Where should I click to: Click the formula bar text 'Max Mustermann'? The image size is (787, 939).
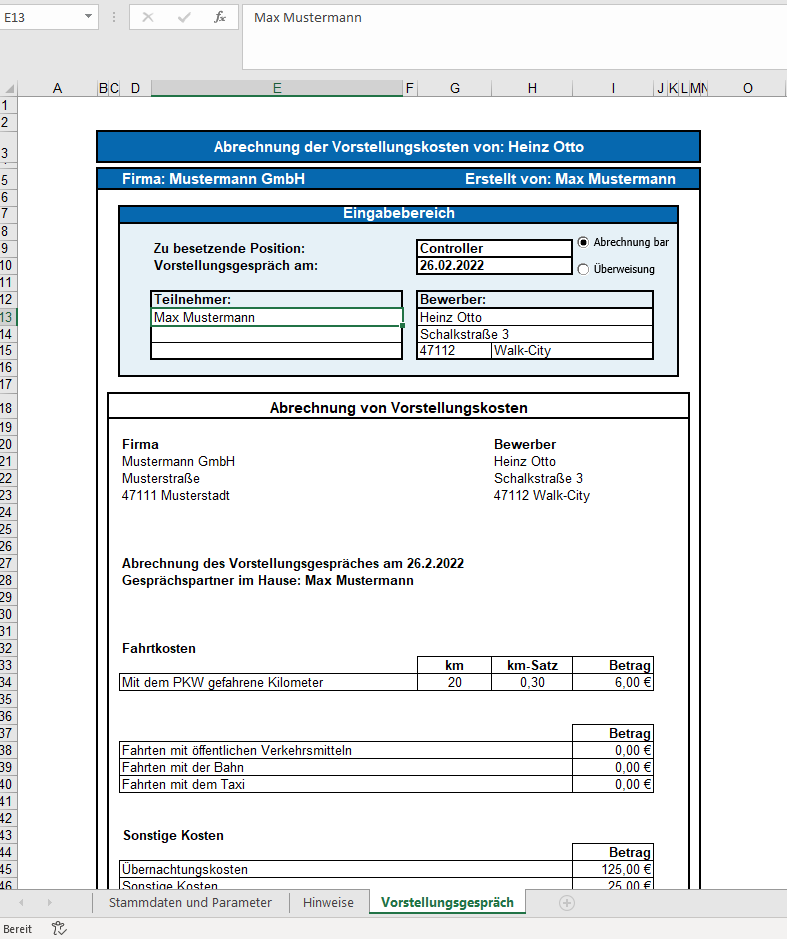(x=308, y=18)
